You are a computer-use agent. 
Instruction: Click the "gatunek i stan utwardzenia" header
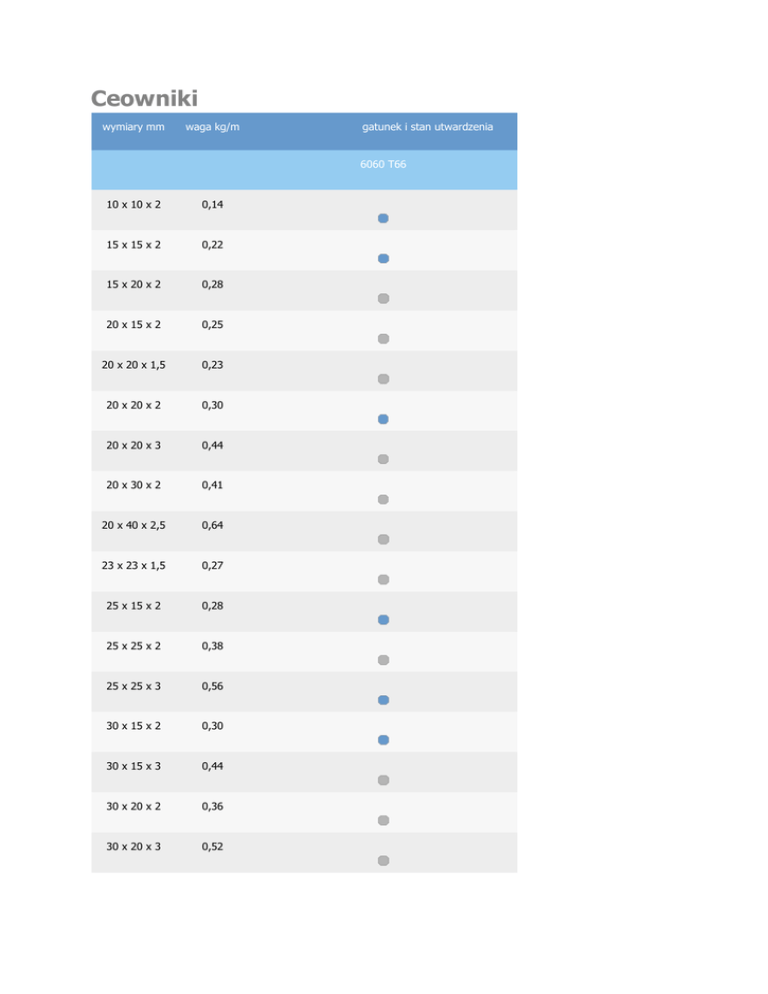coord(426,127)
